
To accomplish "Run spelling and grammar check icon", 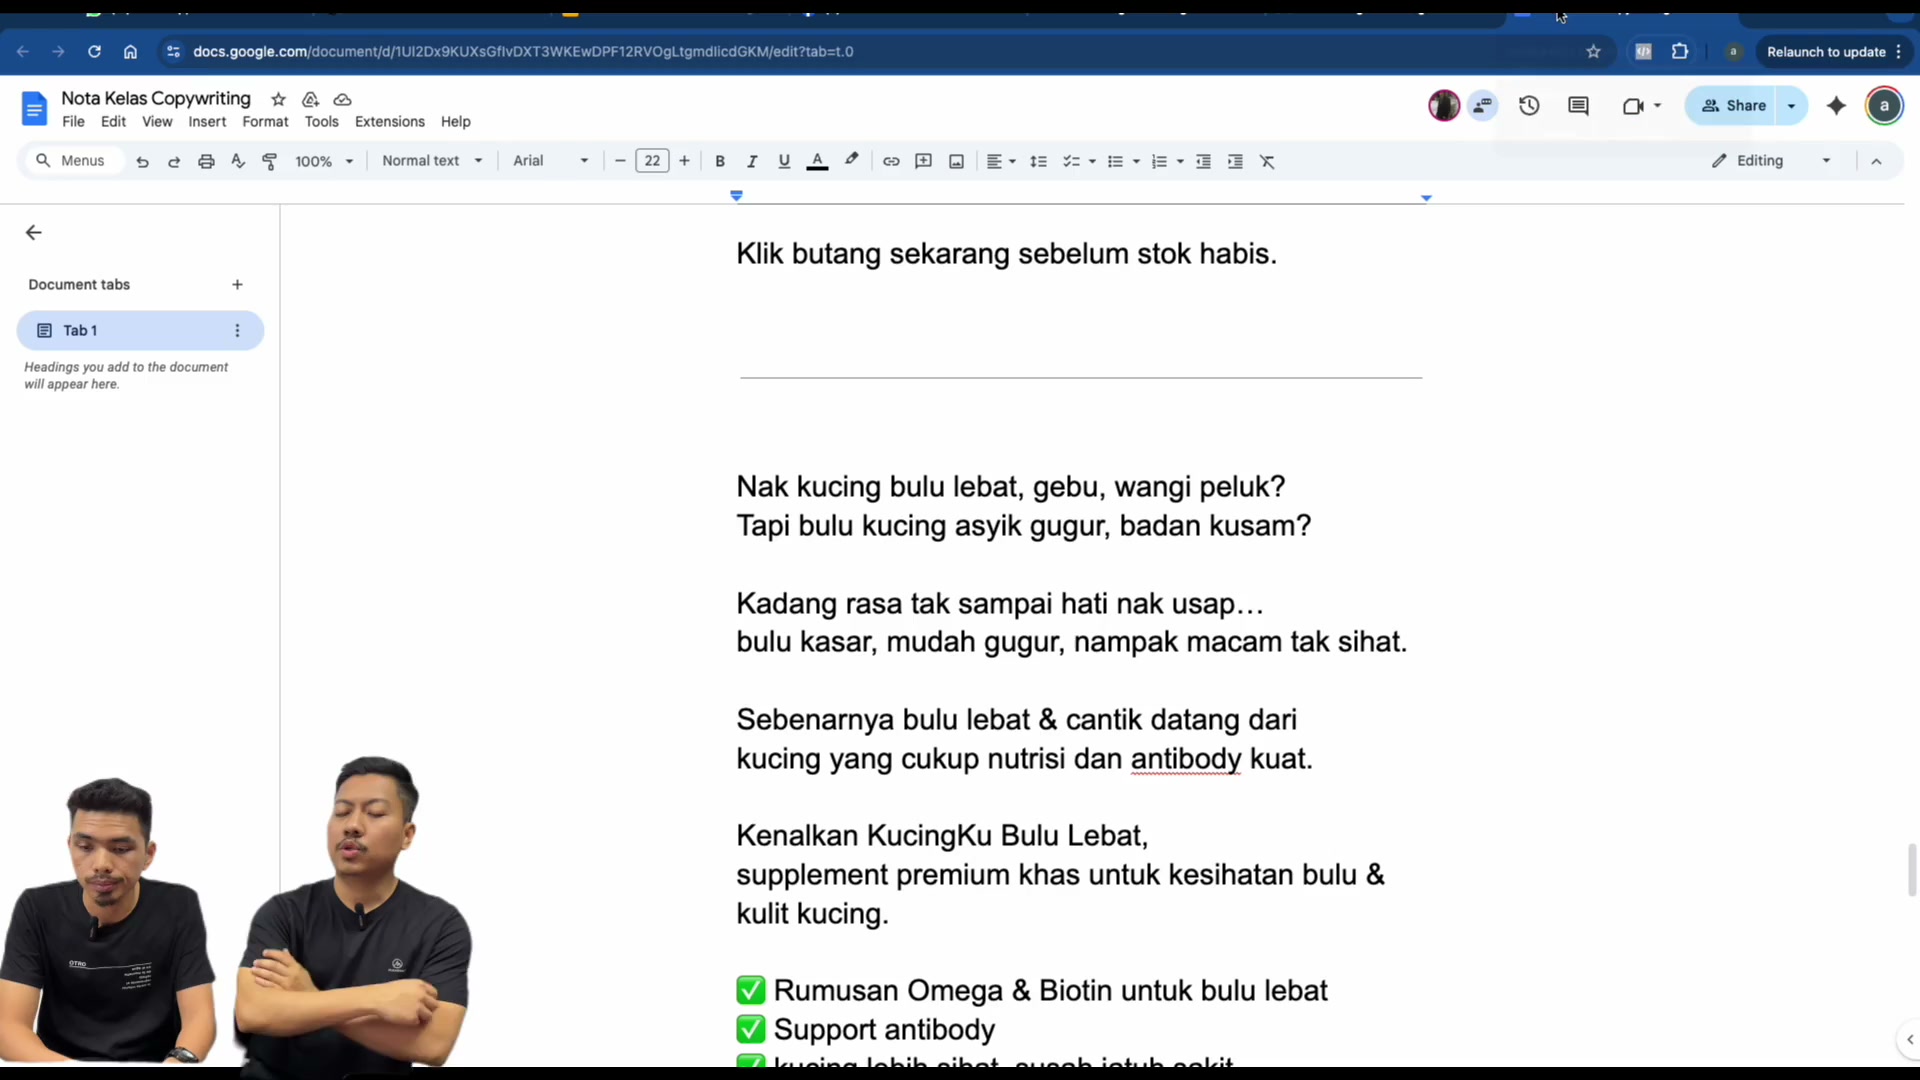I will tap(238, 161).
